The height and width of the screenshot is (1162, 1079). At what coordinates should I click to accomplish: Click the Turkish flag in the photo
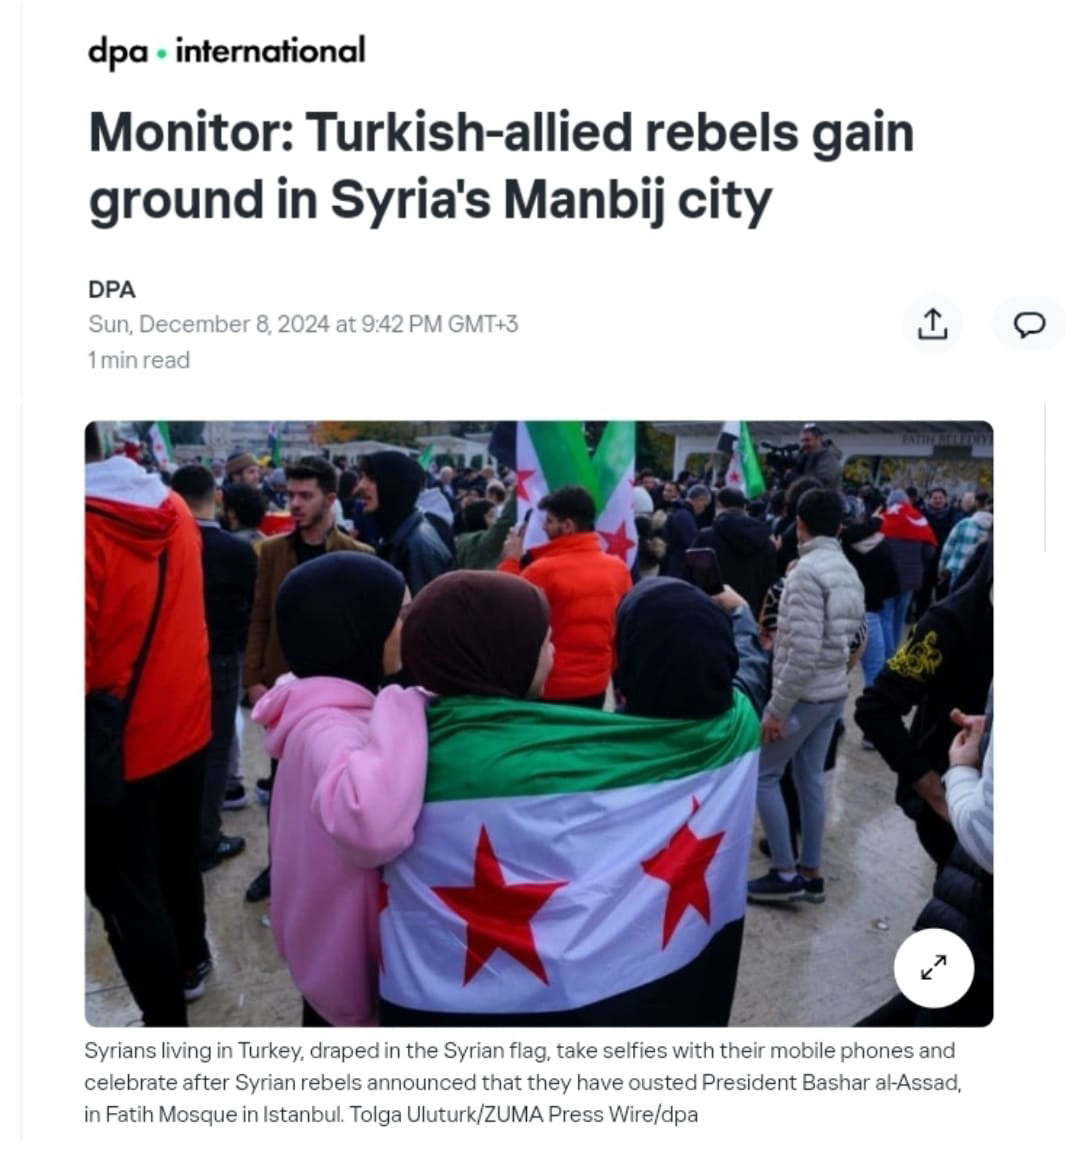point(907,522)
